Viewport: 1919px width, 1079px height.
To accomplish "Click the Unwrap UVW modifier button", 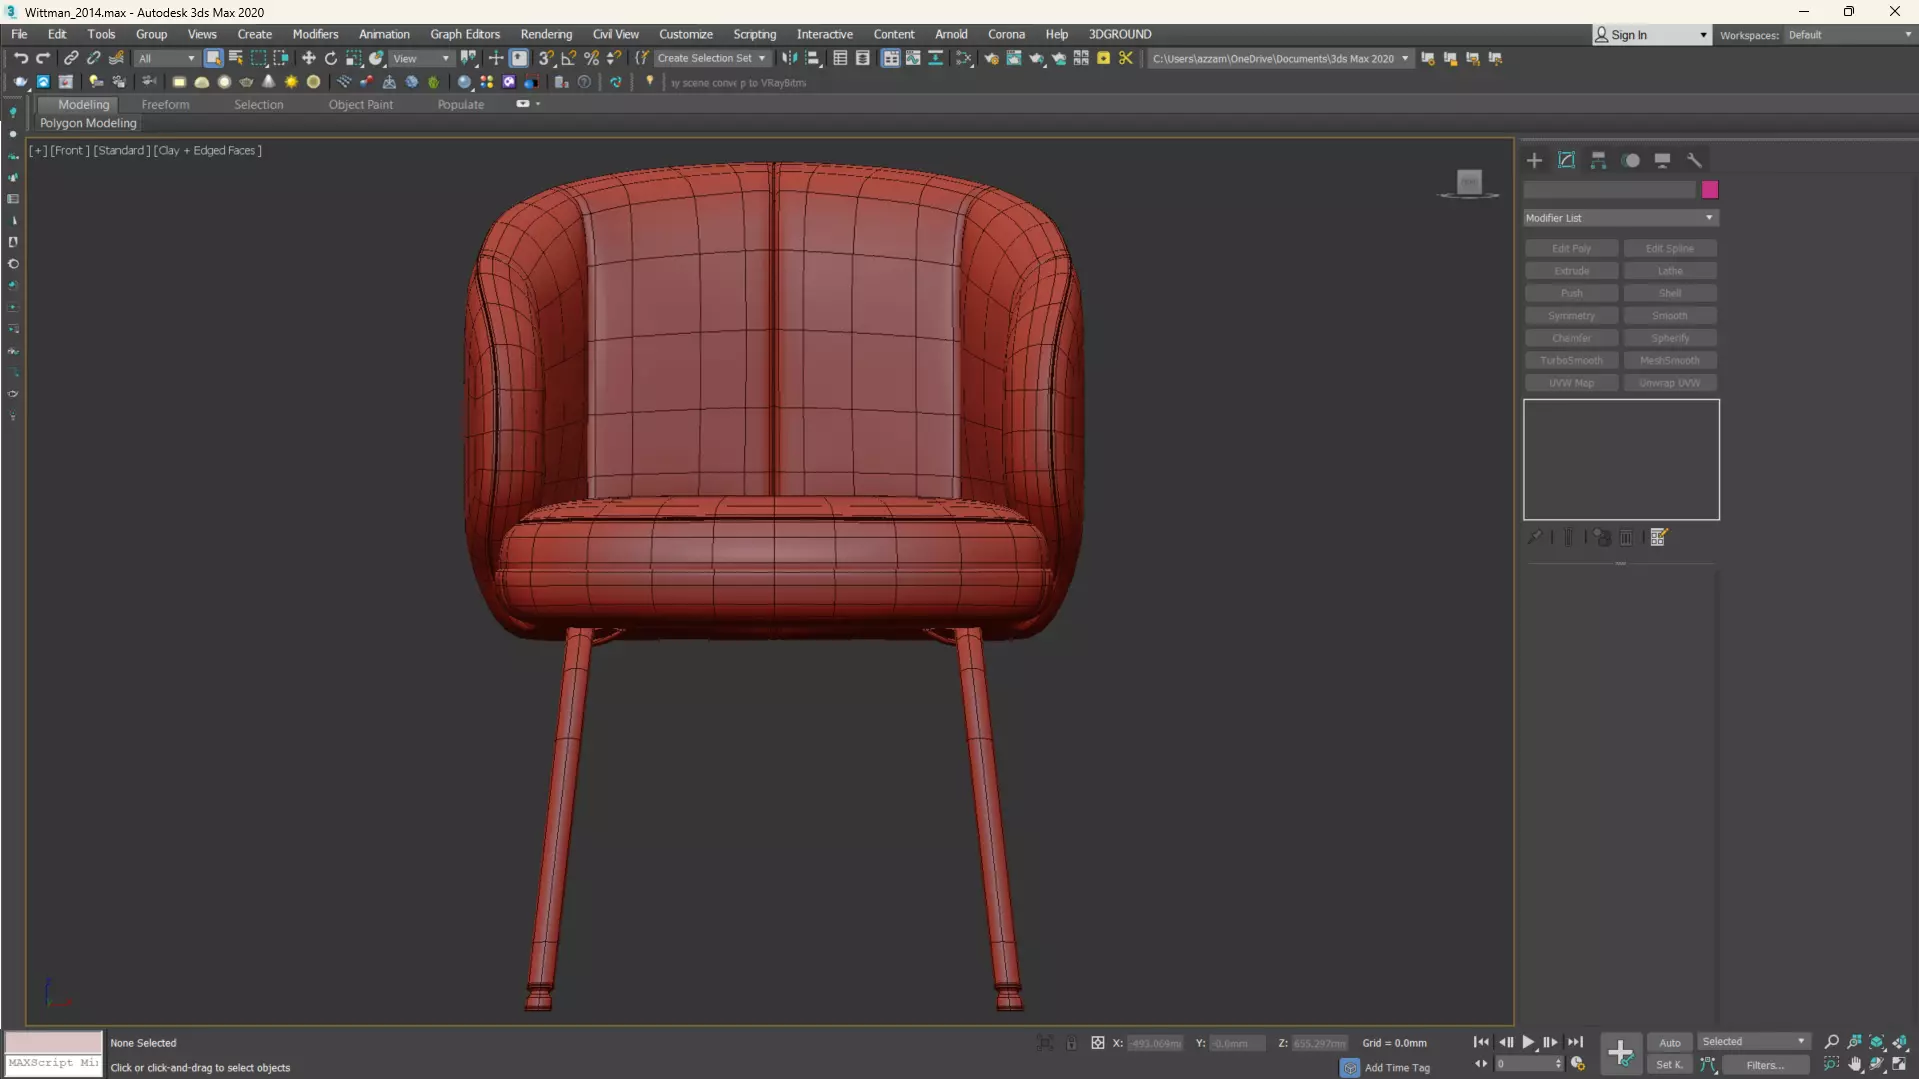I will (1669, 383).
